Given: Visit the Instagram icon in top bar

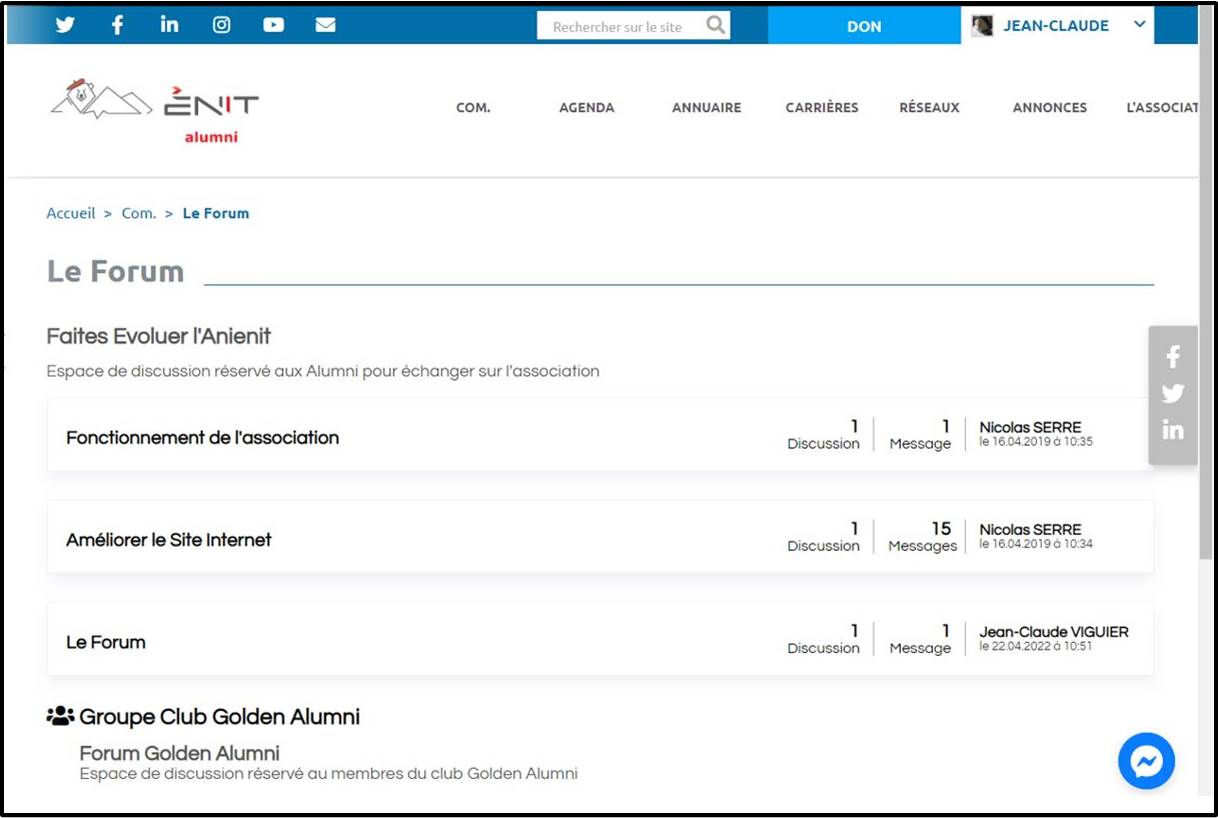Looking at the screenshot, I should coord(221,25).
